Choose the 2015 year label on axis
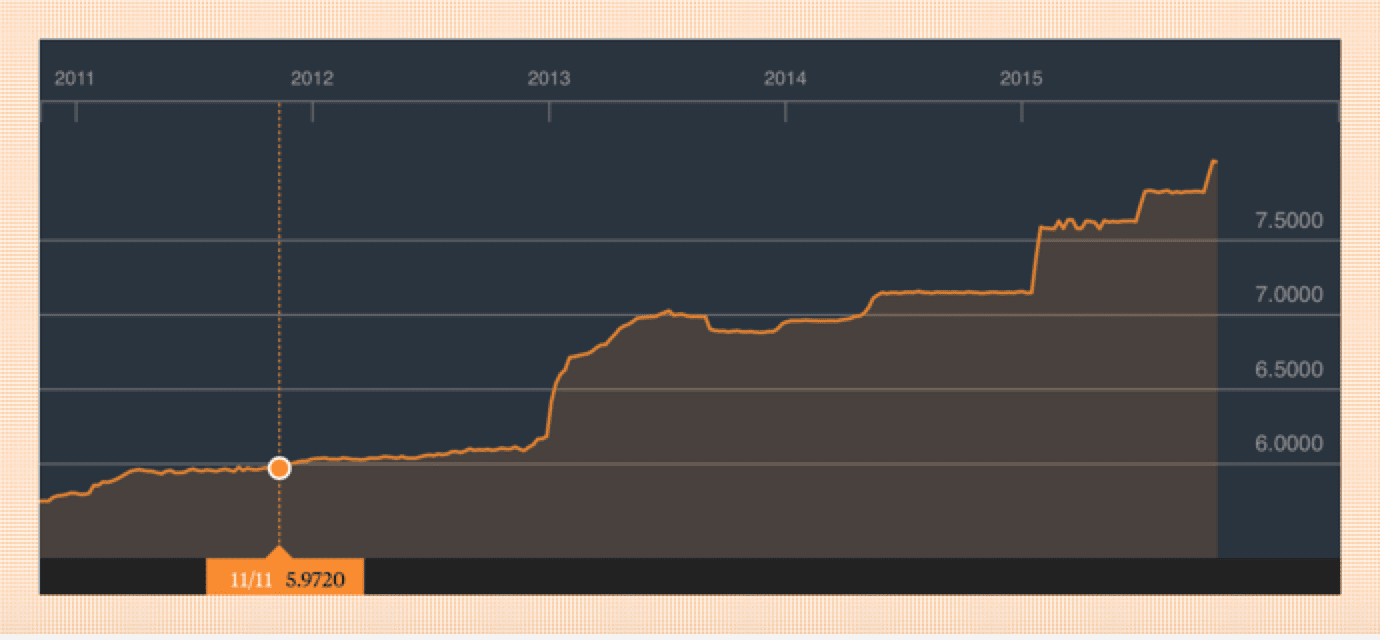 pyautogui.click(x=1021, y=79)
